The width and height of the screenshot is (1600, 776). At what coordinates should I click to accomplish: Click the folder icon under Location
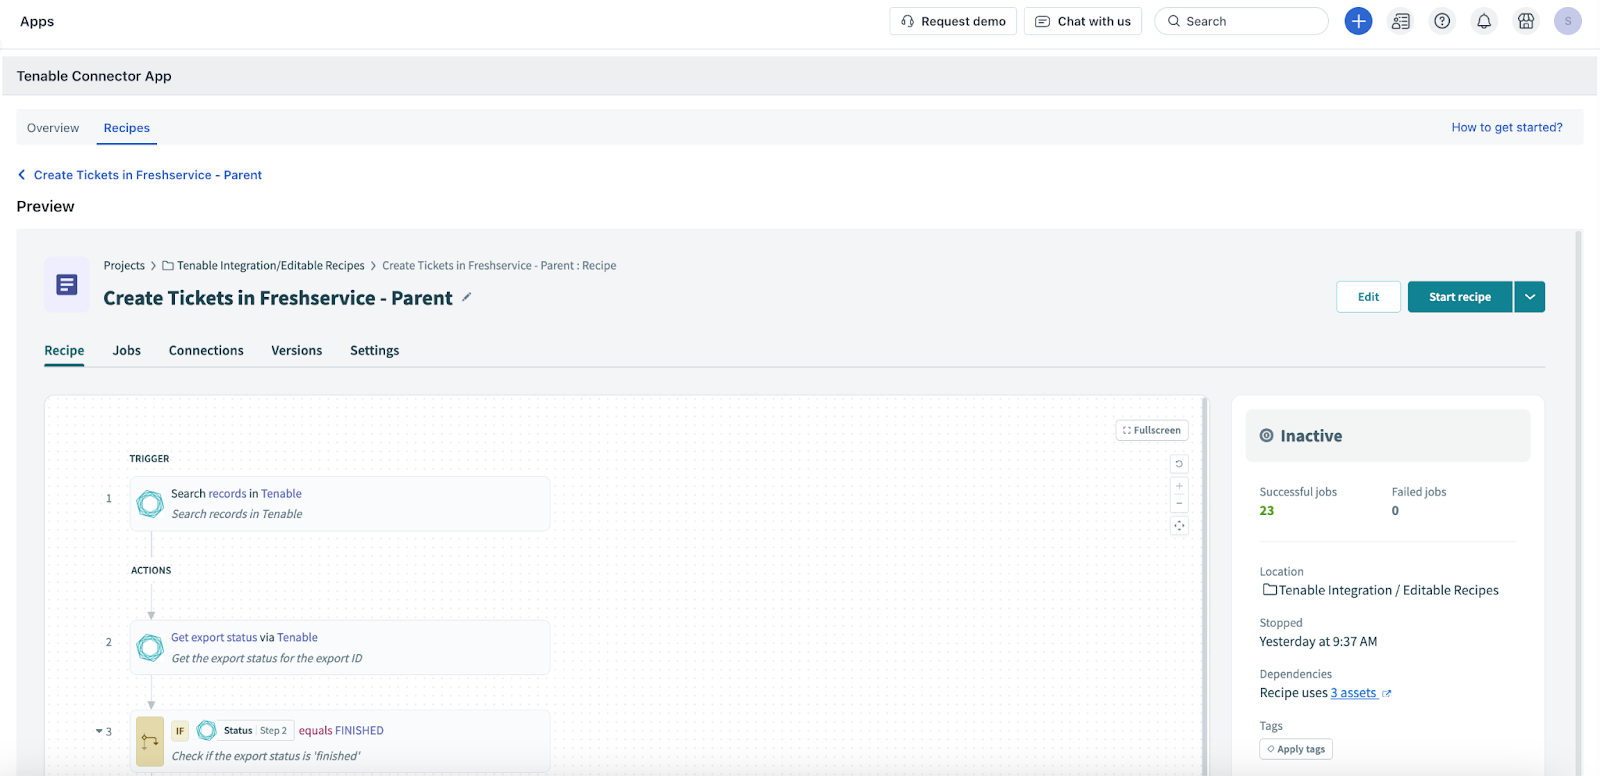(1269, 590)
